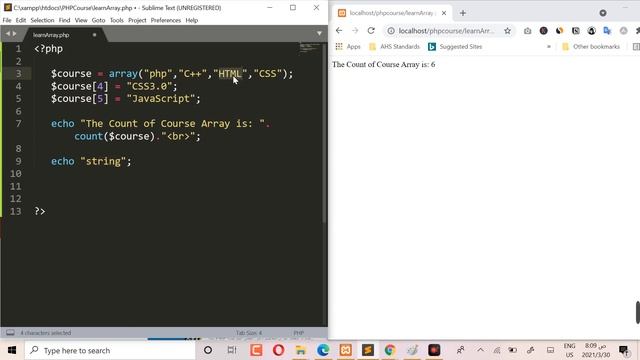Viewport: 640px width, 360px height.
Task: Open Opera browser from the taskbar
Action: point(278,350)
